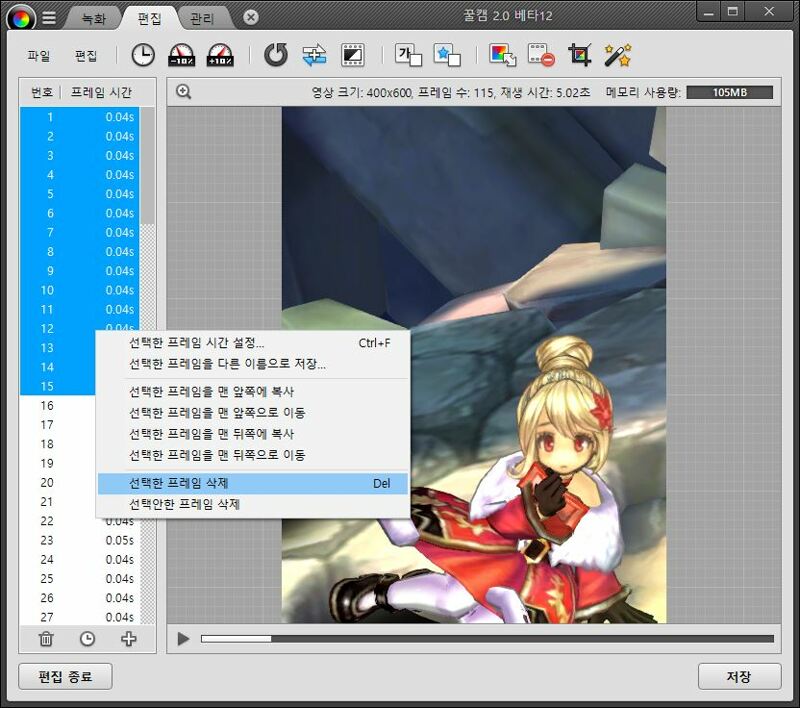Select '선택한 프레임을 맨 앞쪽에 복사'
Viewport: 800px width, 708px height.
point(253,392)
